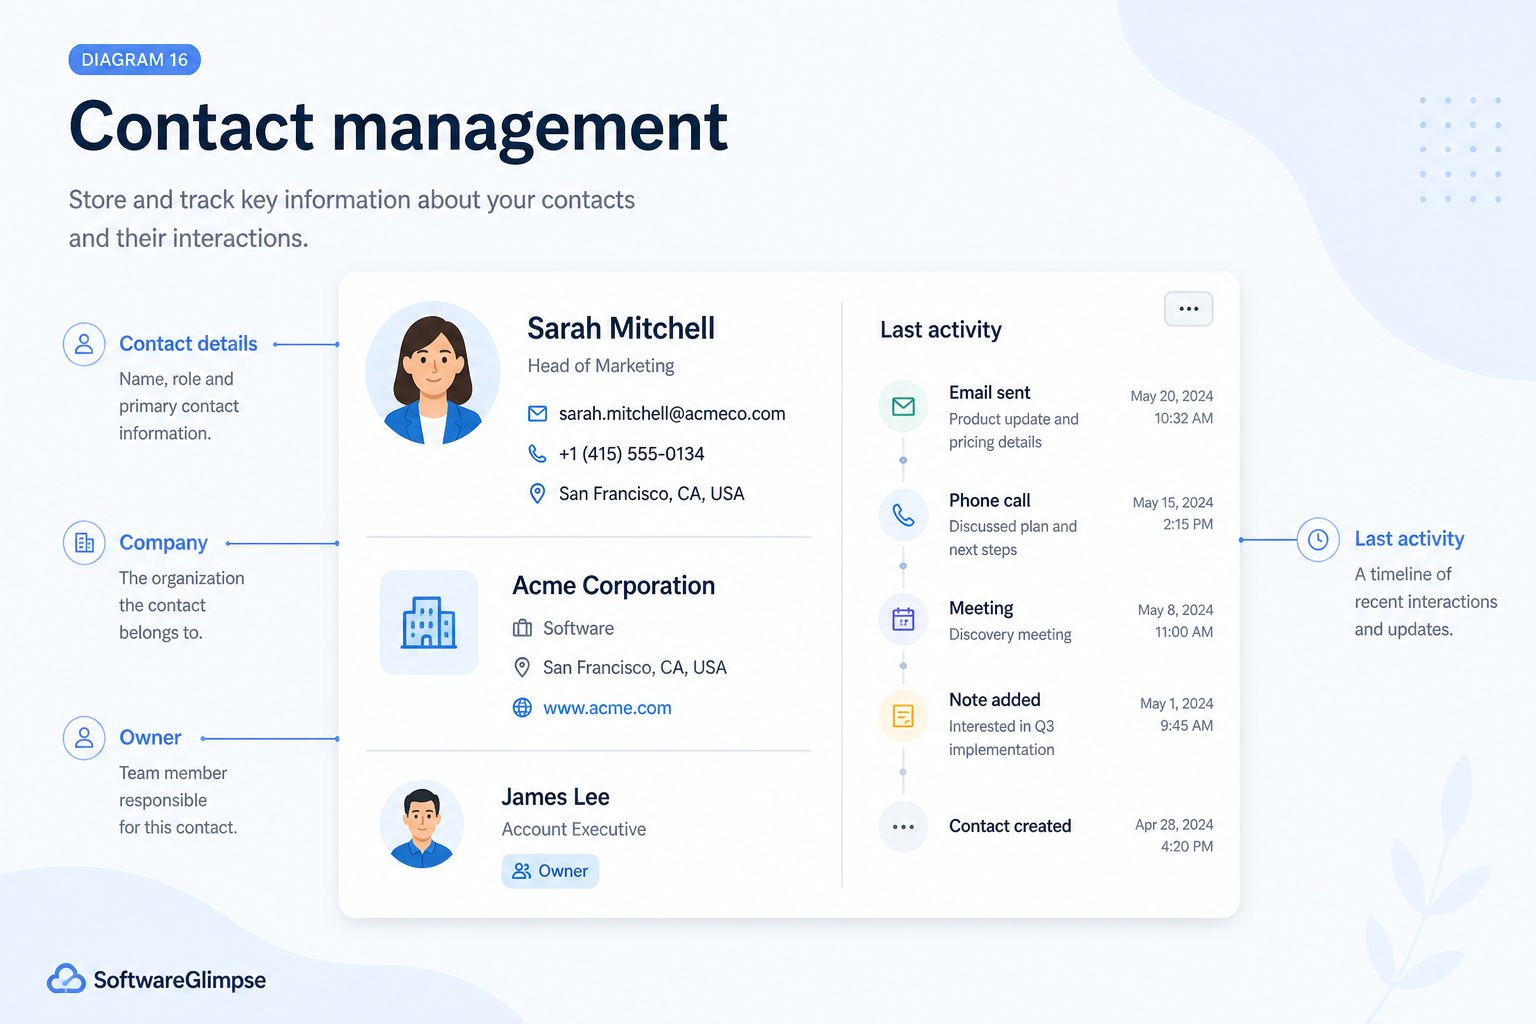Viewport: 1536px width, 1024px height.
Task: Click James Lee's avatar photo
Action: click(422, 825)
